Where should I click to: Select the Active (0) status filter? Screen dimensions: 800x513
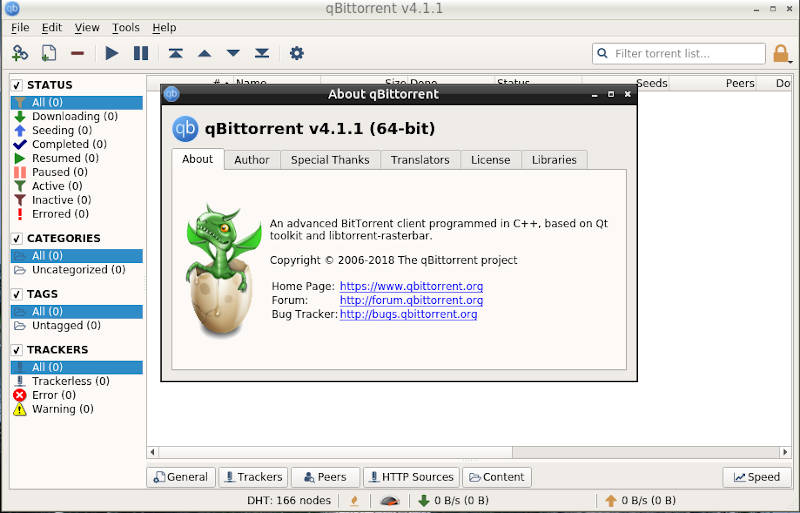point(77,186)
